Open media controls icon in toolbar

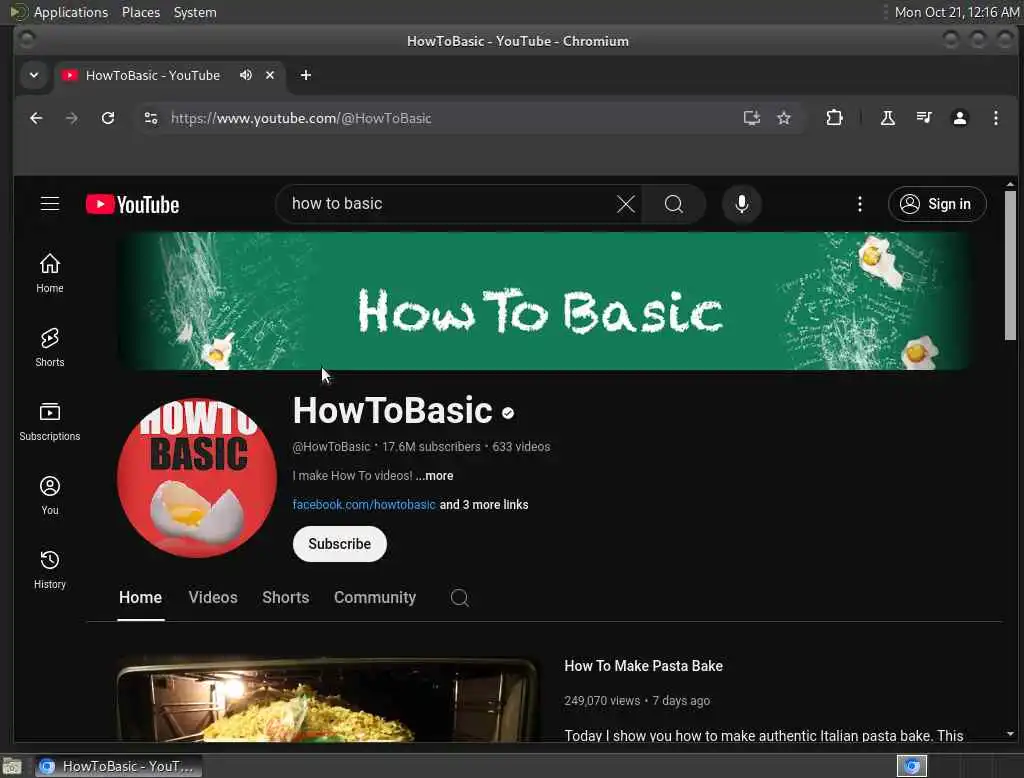[x=923, y=118]
